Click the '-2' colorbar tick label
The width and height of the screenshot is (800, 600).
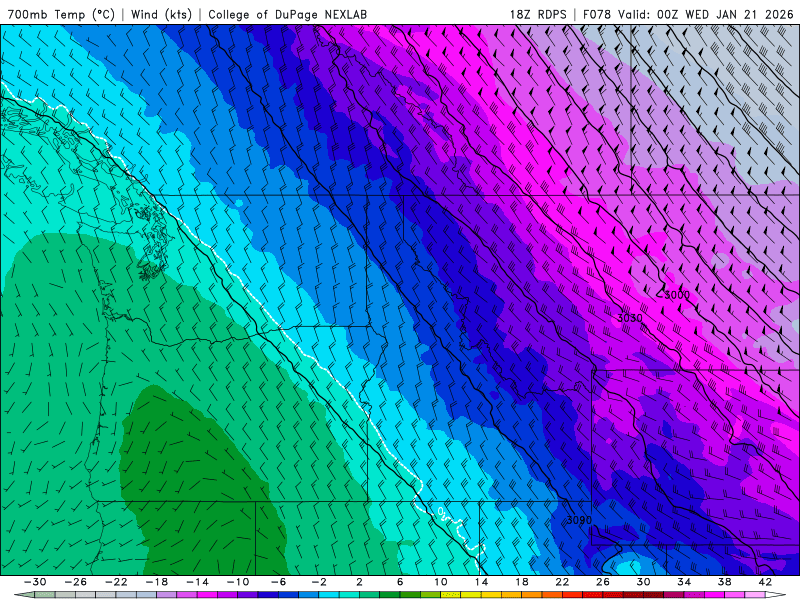tap(319, 582)
